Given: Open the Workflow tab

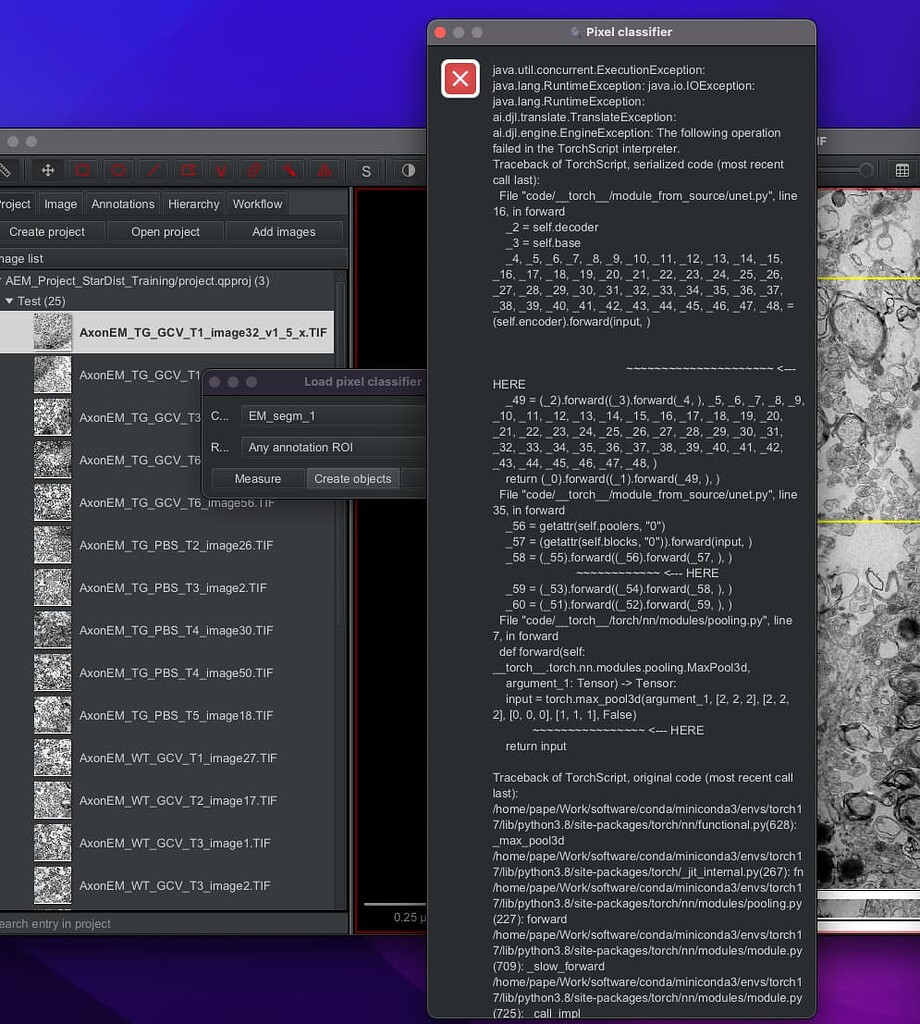Looking at the screenshot, I should pos(257,204).
